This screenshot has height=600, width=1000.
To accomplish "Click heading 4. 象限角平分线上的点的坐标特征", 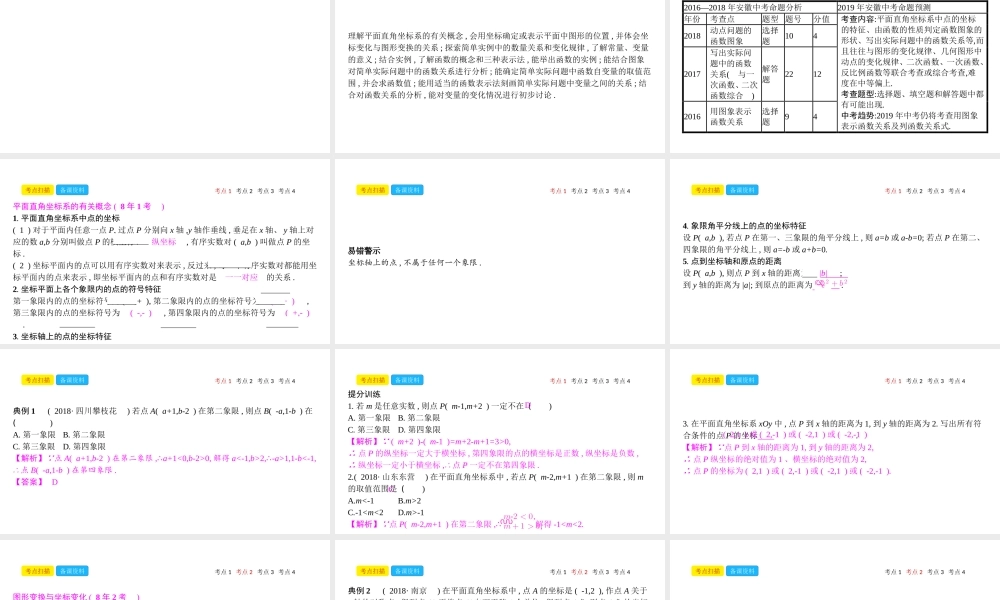I will (x=744, y=226).
